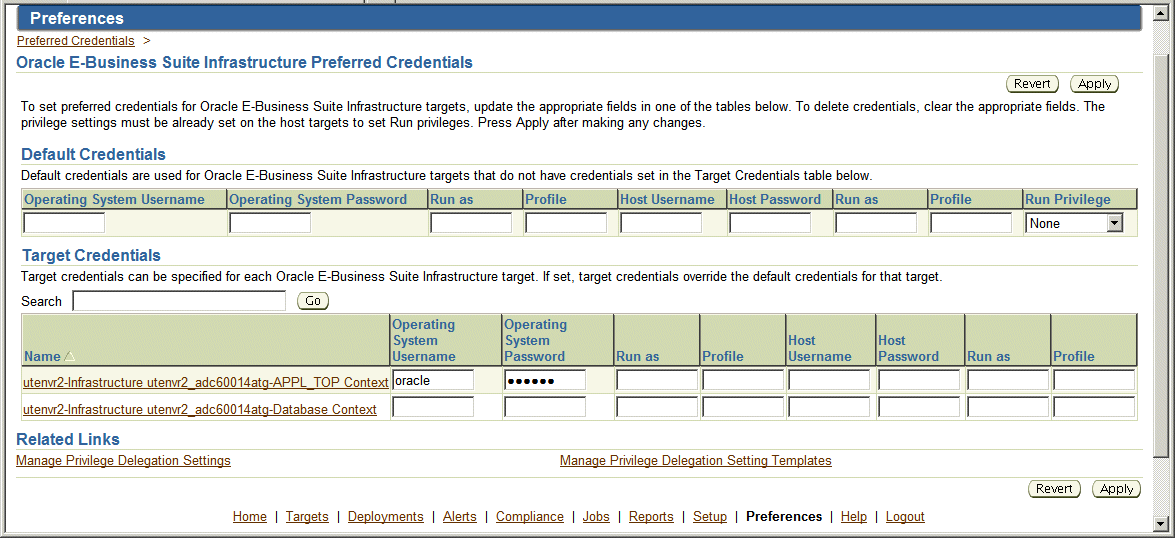Focus Default Host Username field
1175x538 pixels.
661,223
